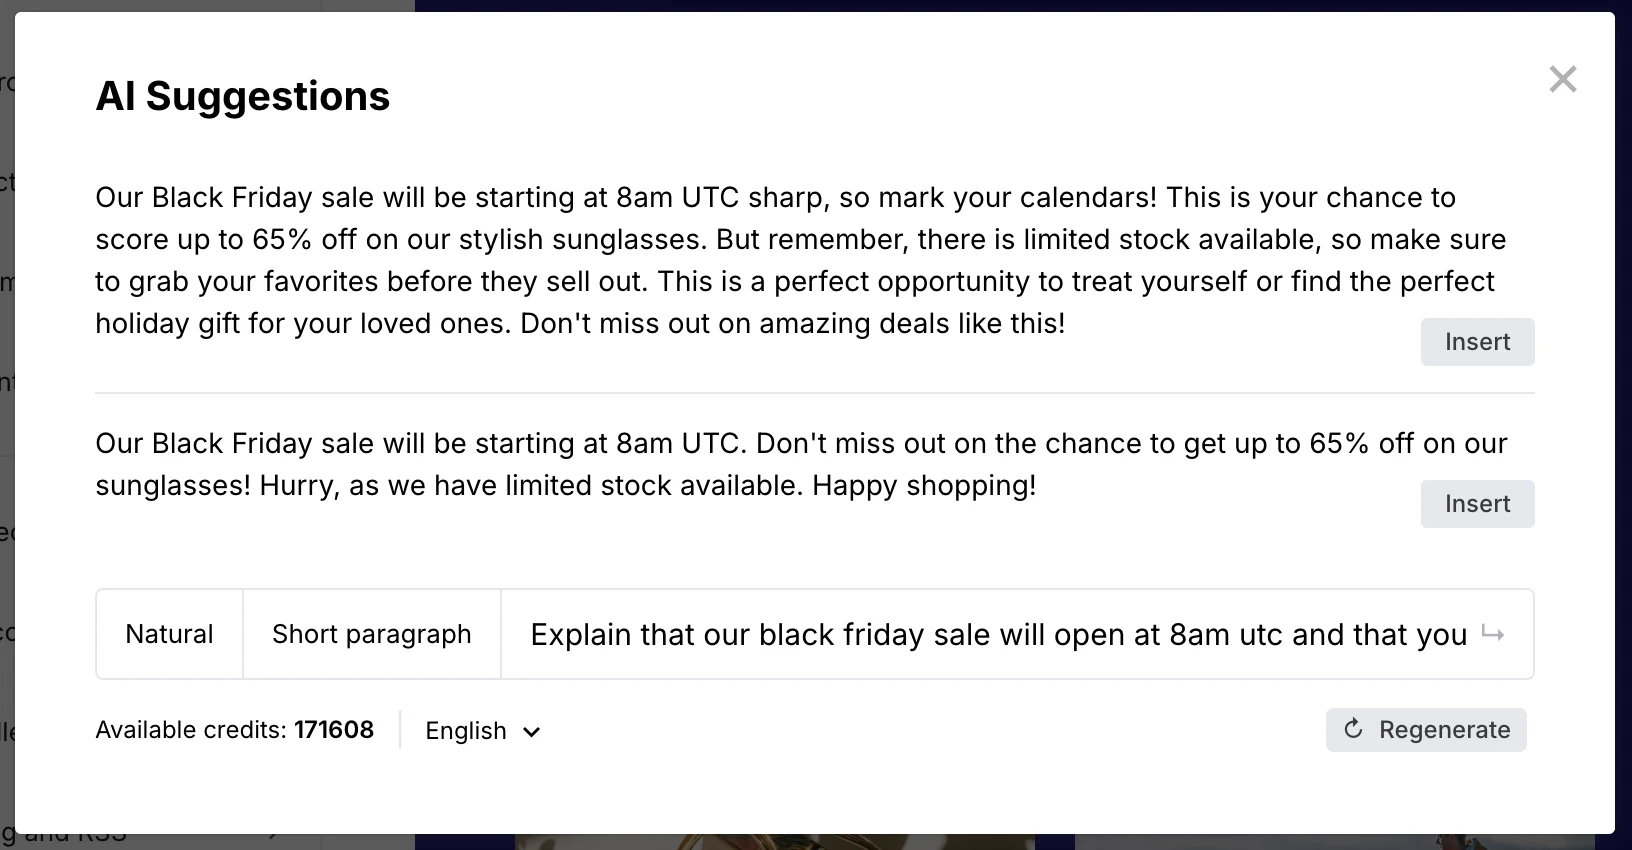
Task: Click the chevron next to English
Action: 532,732
